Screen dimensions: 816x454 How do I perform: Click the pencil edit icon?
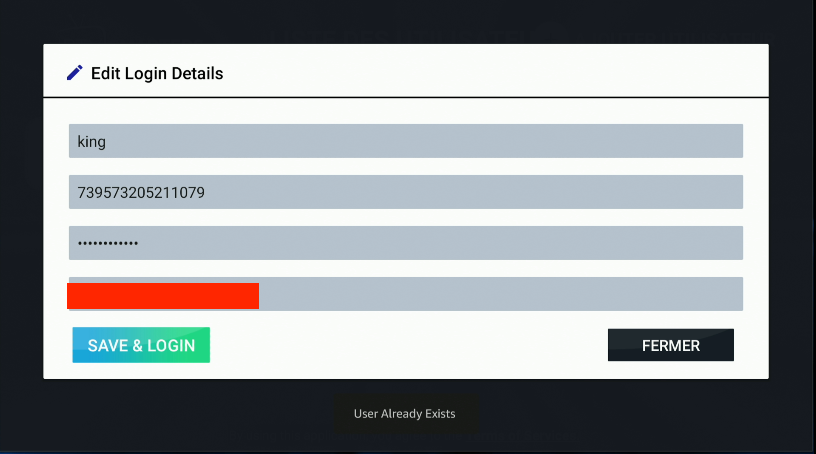[75, 73]
